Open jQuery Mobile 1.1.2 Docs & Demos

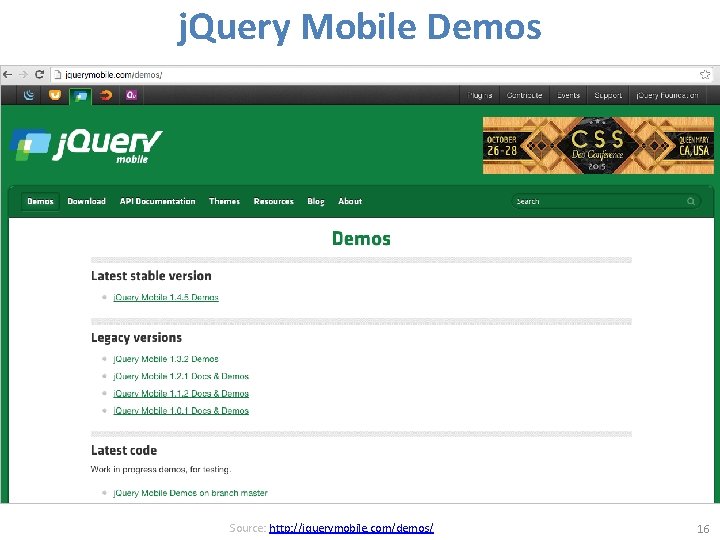point(181,393)
